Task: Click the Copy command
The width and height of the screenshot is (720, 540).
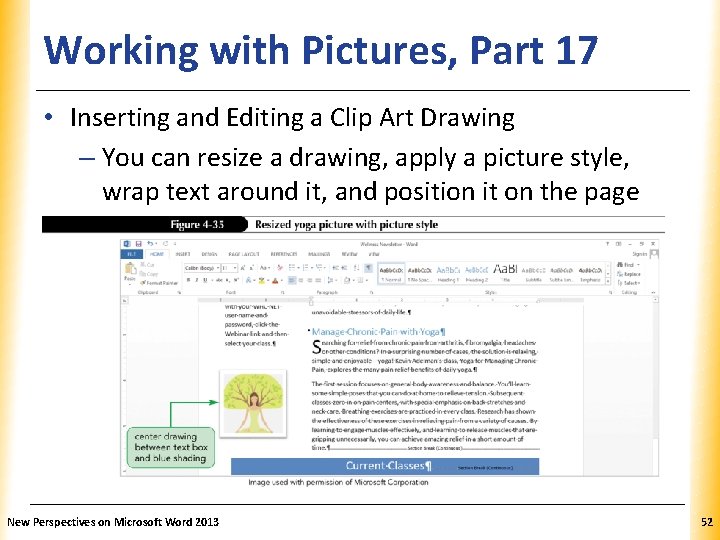Action: (x=149, y=274)
